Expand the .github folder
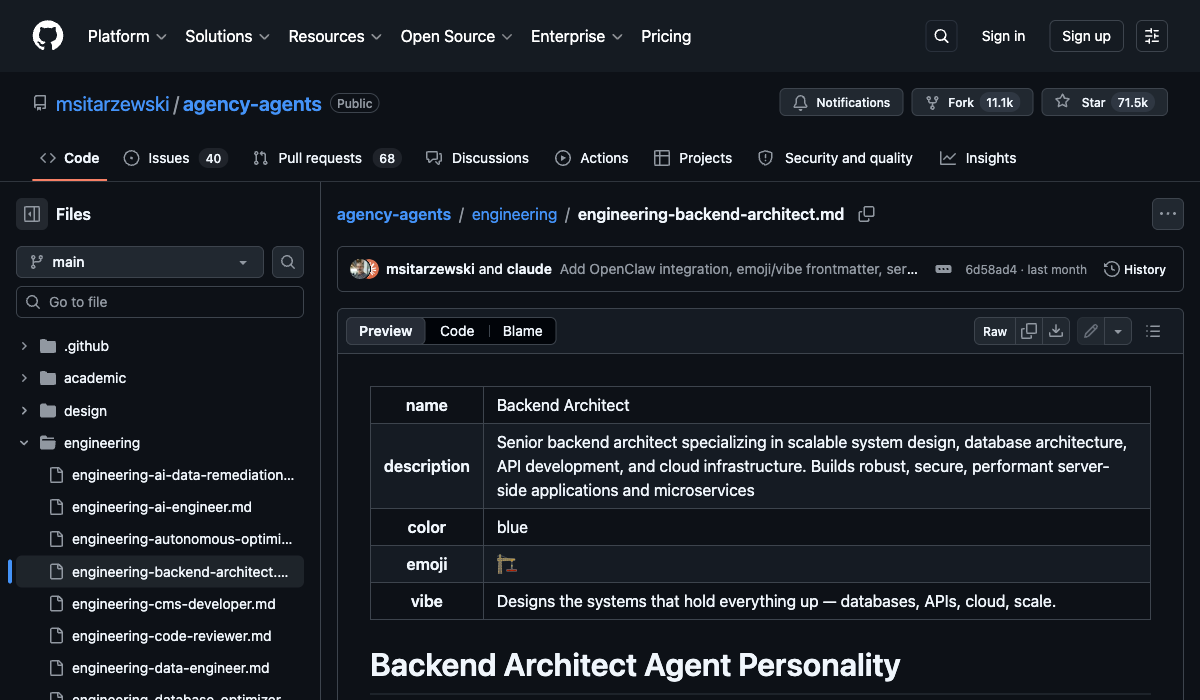This screenshot has height=700, width=1200. 23,345
